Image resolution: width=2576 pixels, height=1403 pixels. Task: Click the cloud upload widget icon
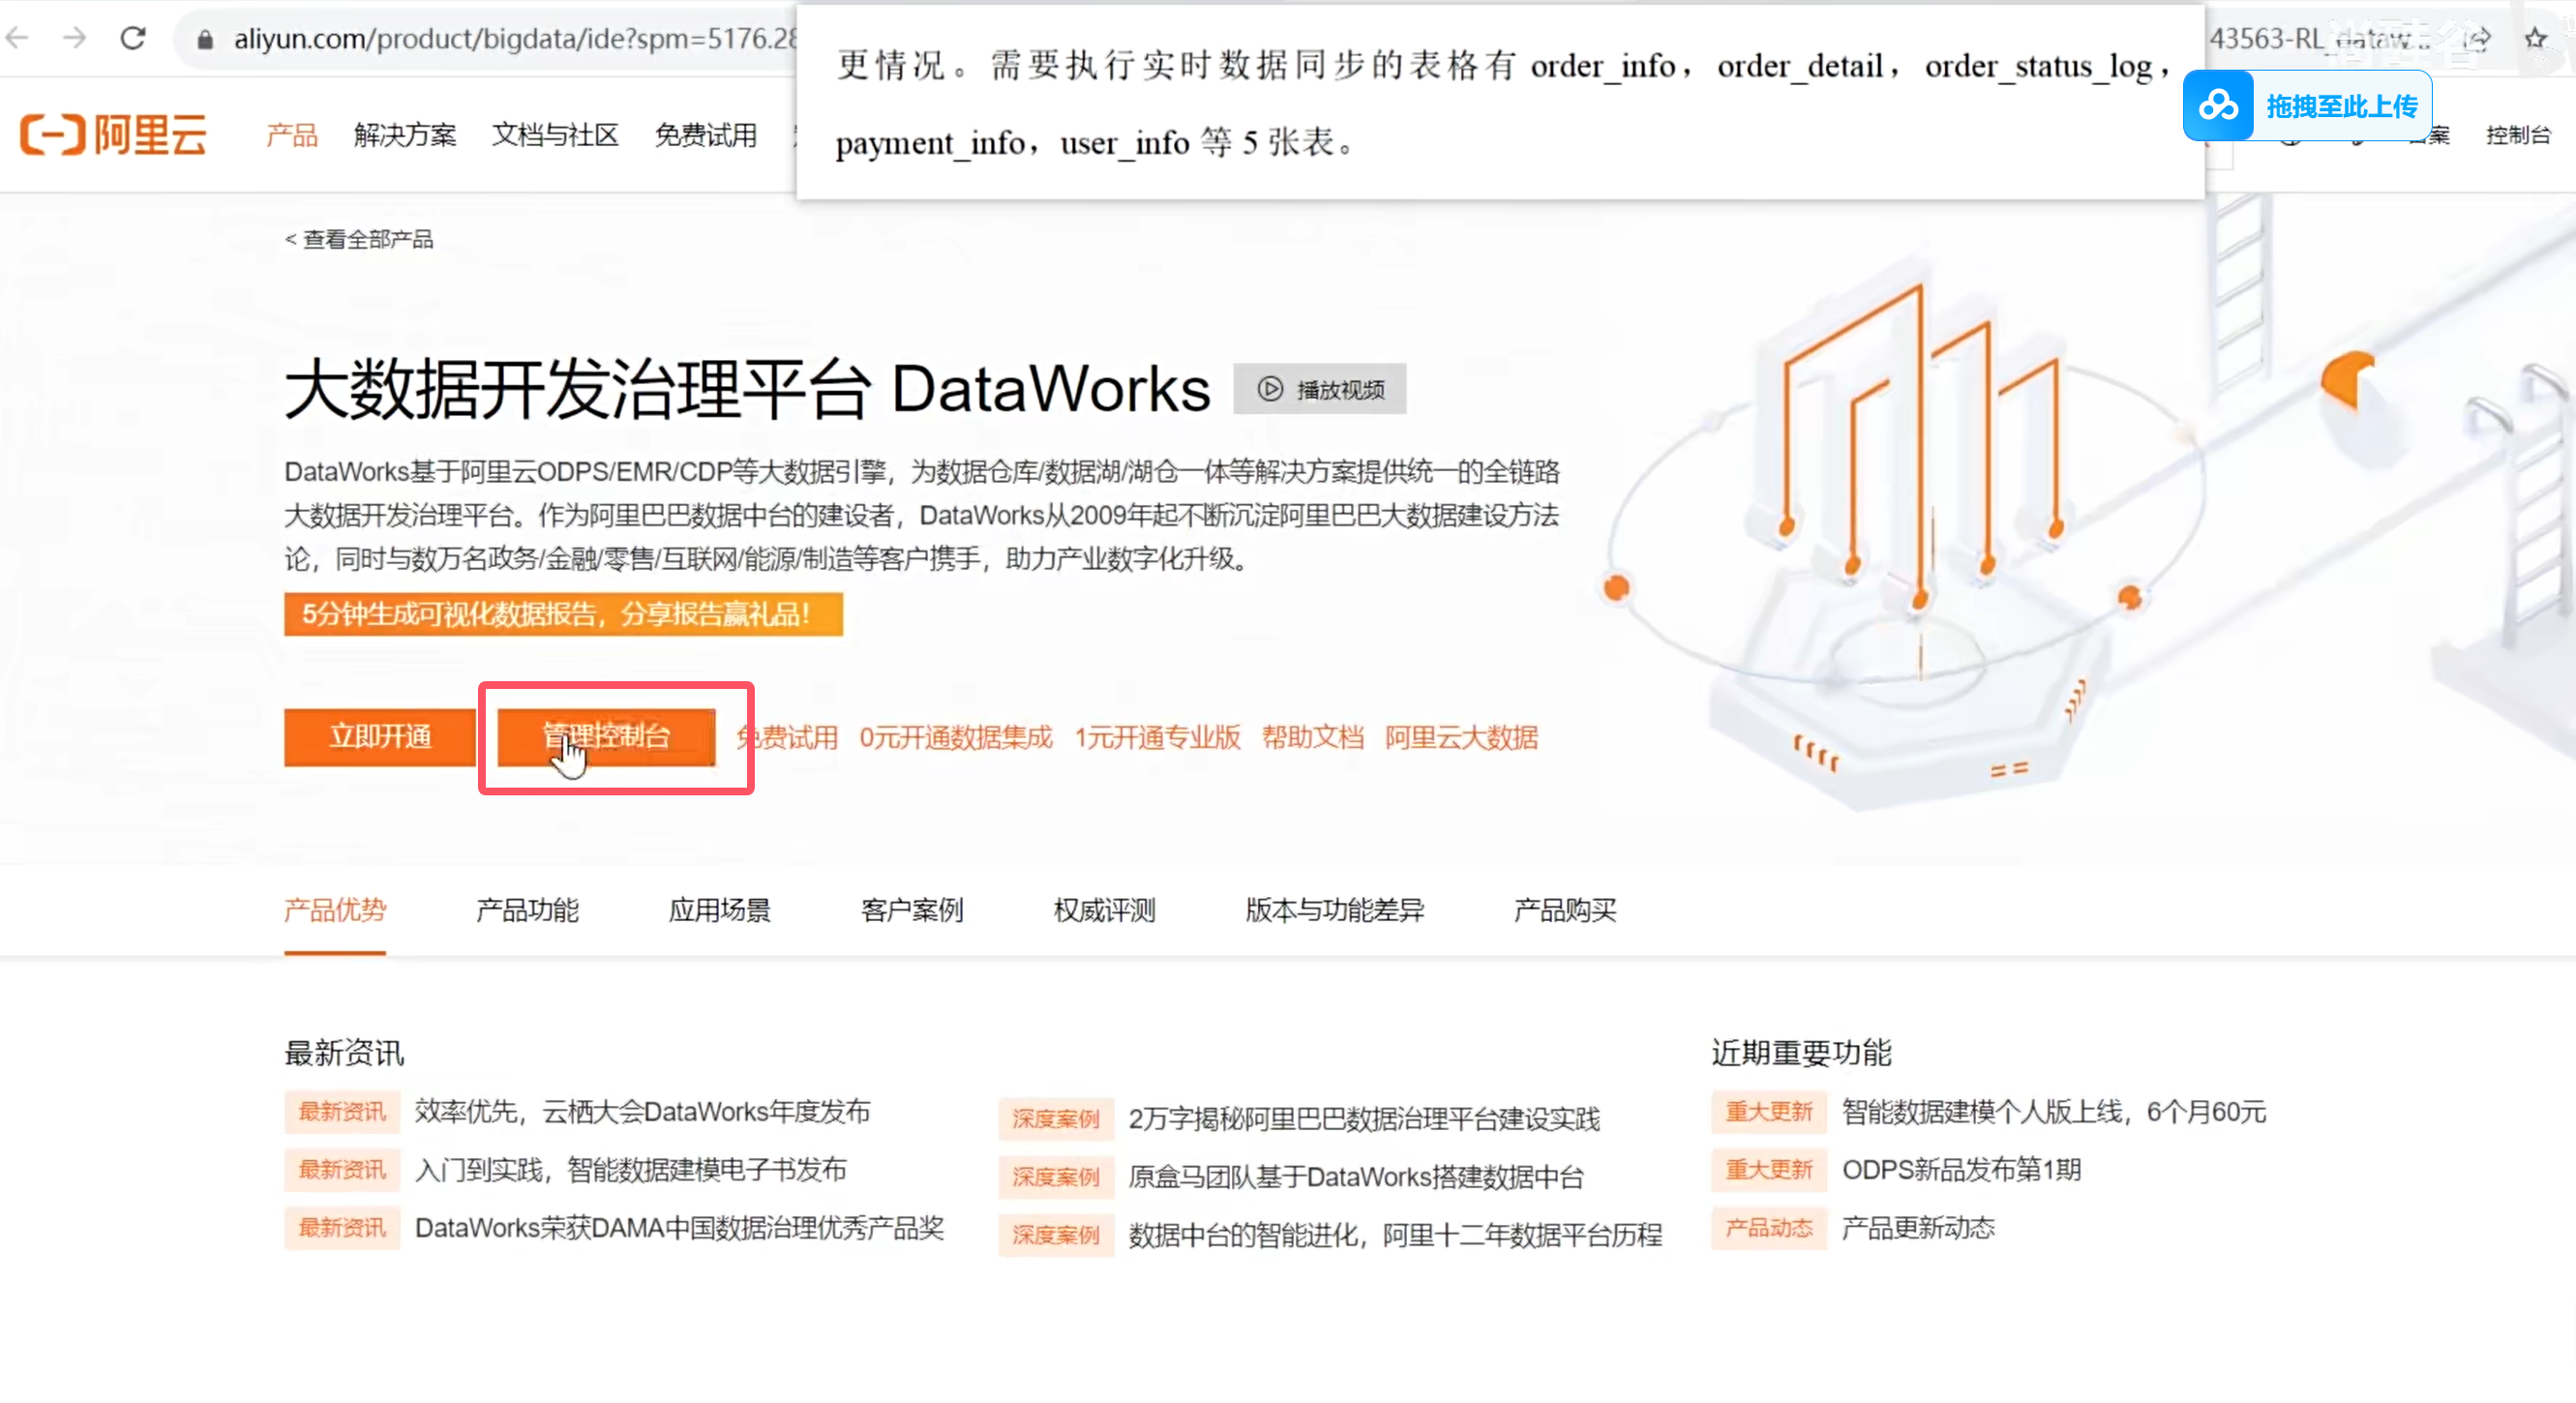(x=2218, y=105)
